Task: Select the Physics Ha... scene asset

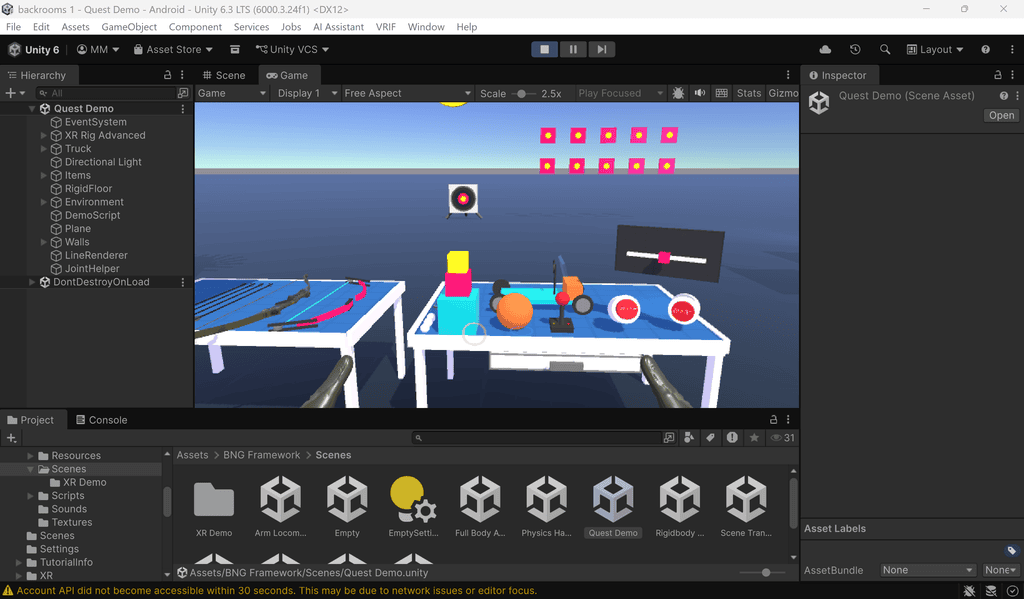Action: (547, 507)
